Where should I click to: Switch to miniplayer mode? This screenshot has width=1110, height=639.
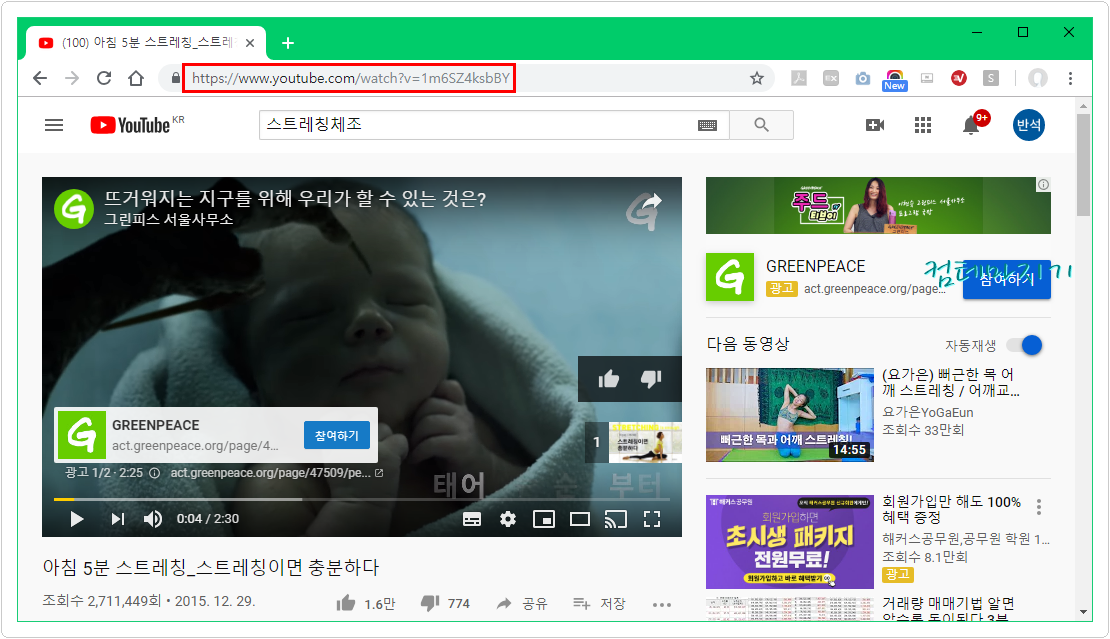tap(544, 519)
